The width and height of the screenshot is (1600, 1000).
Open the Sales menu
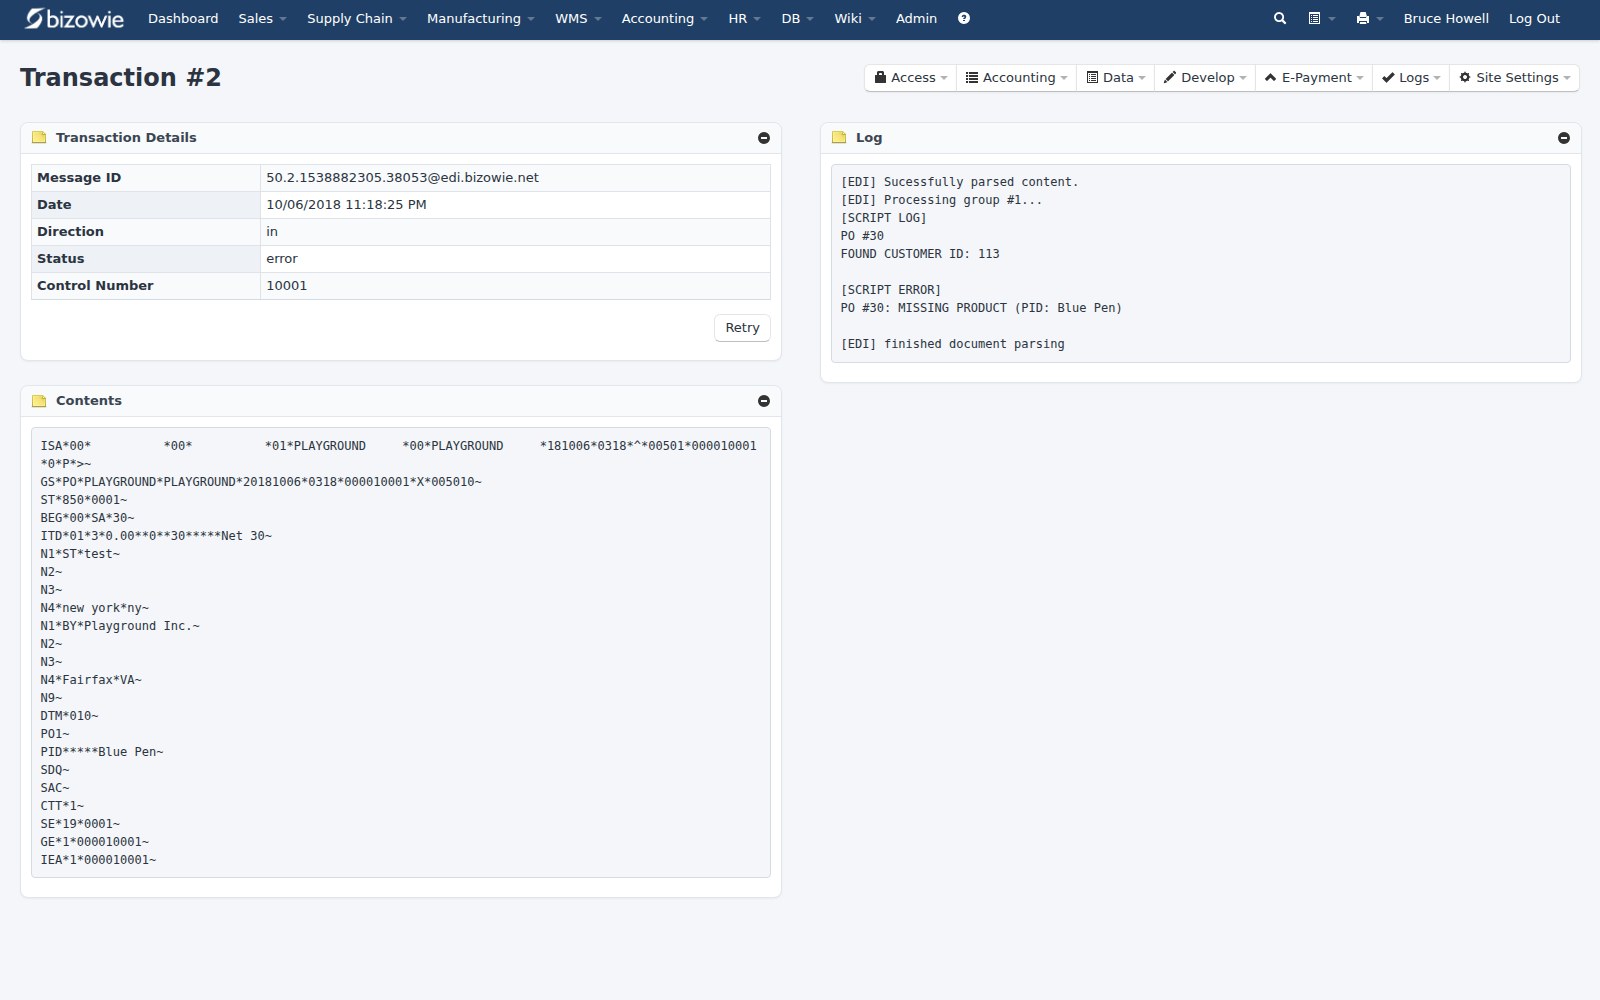click(x=262, y=18)
